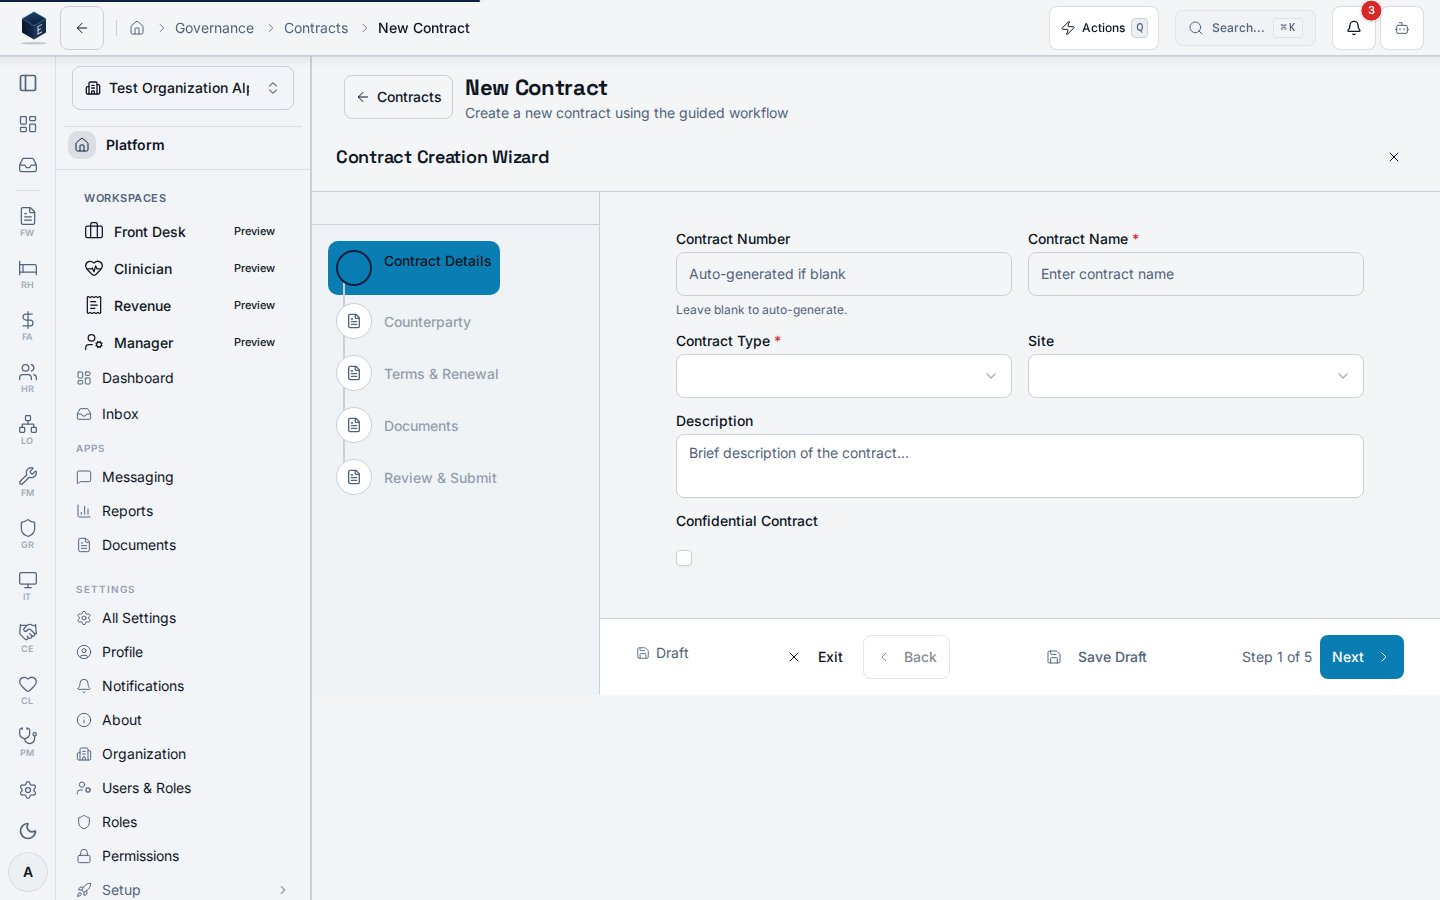
Task: Select the Review & Submit step
Action: (x=417, y=478)
